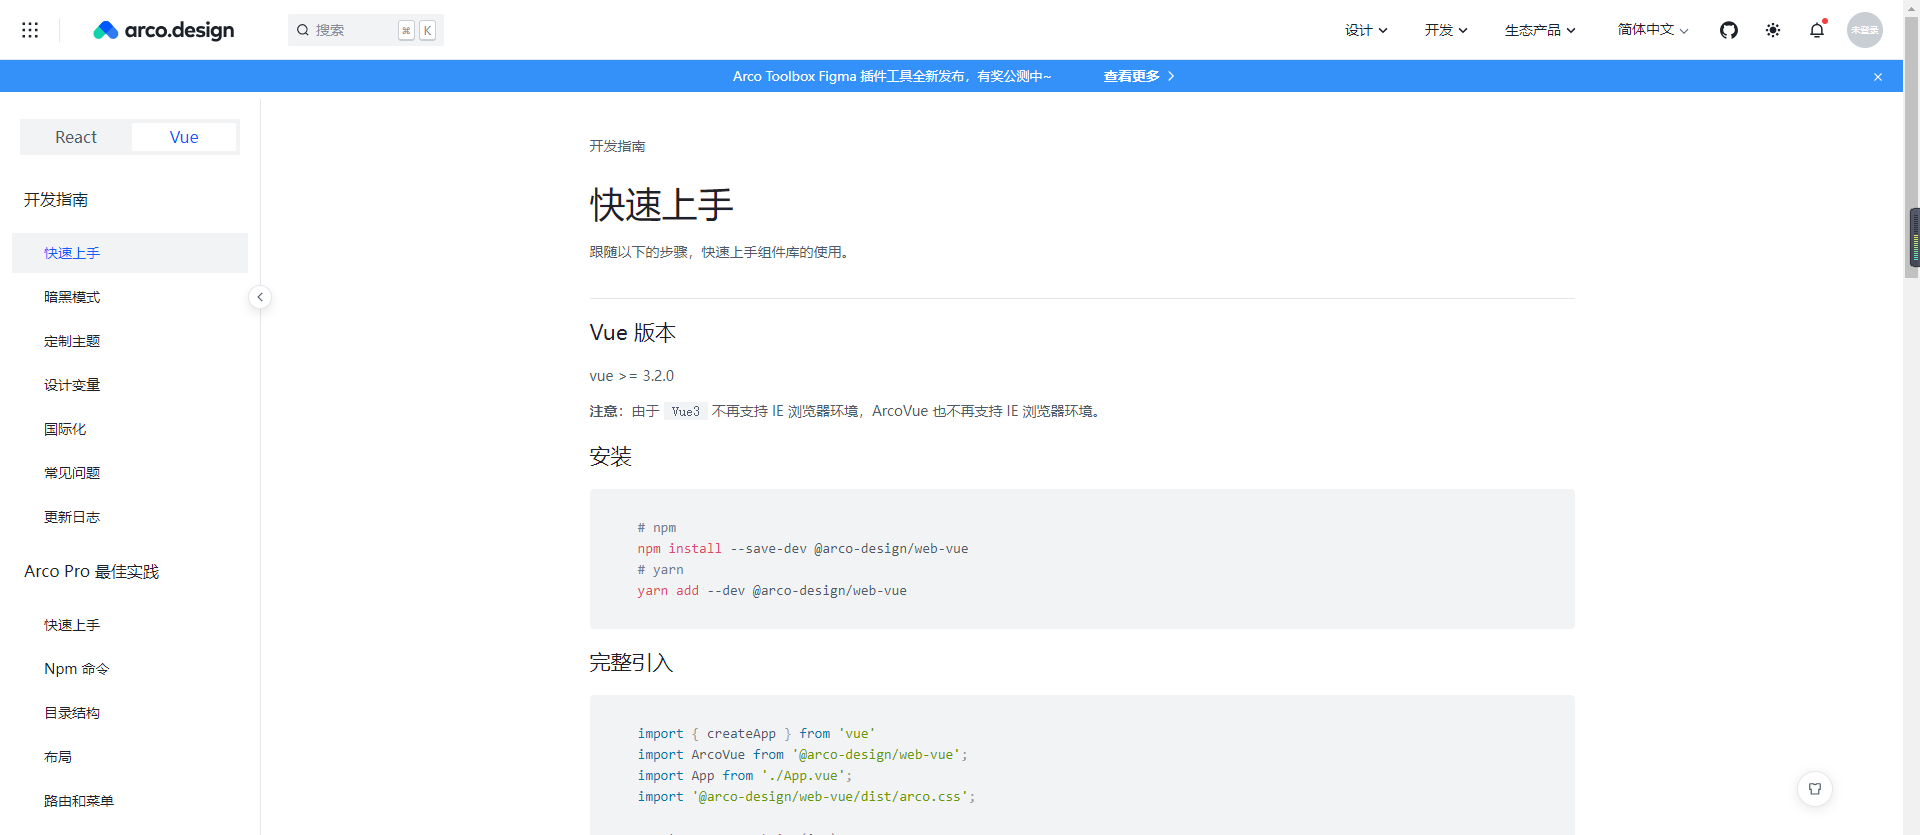Open 更新日志 sidebar item

coord(130,517)
